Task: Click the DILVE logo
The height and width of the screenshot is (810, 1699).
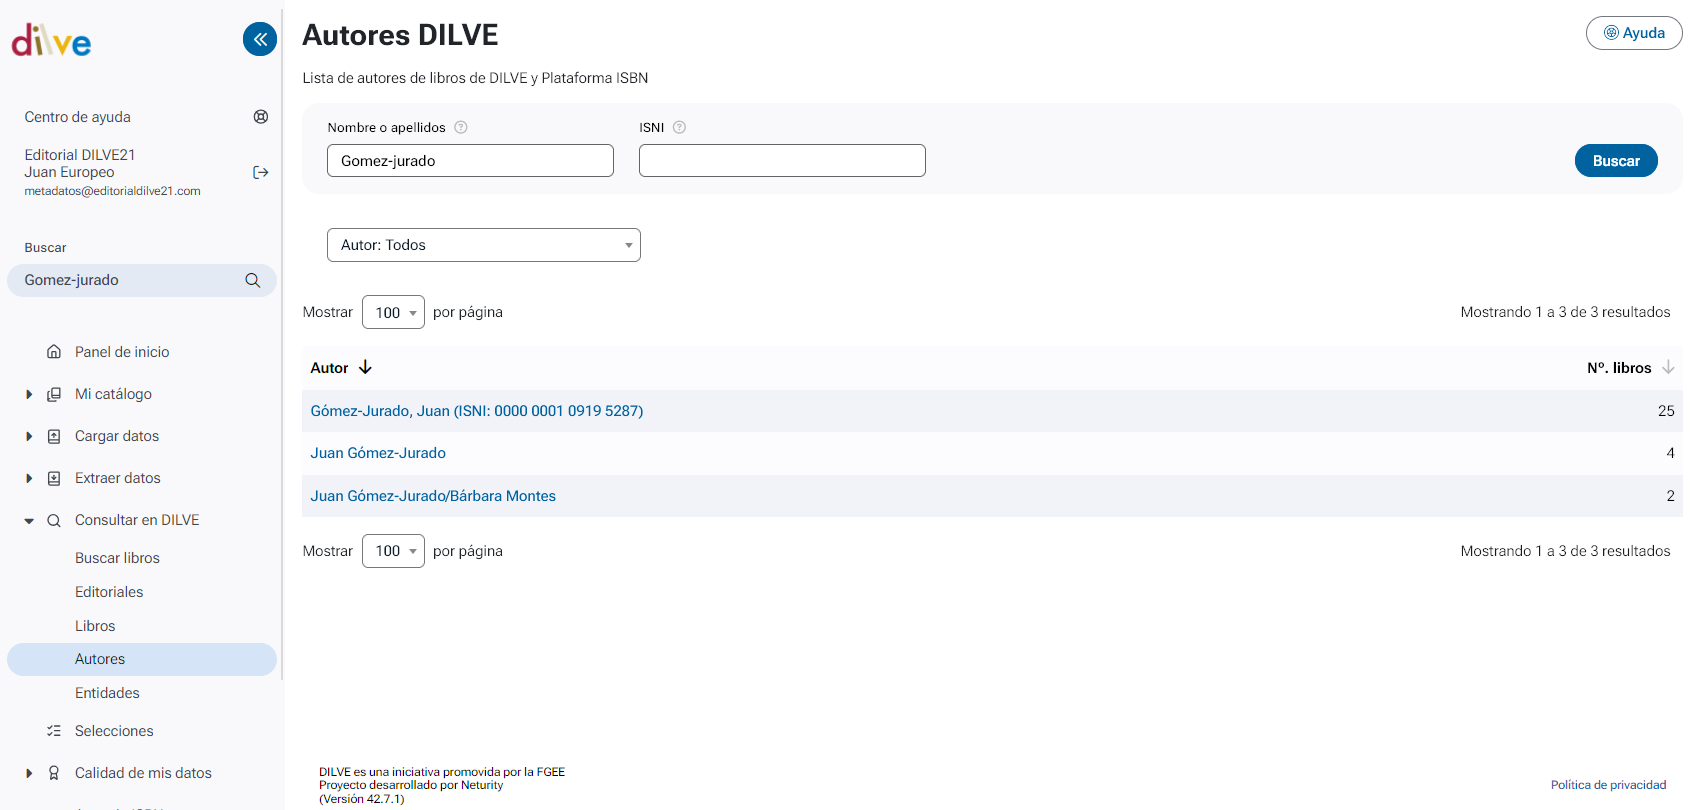Action: pyautogui.click(x=51, y=41)
